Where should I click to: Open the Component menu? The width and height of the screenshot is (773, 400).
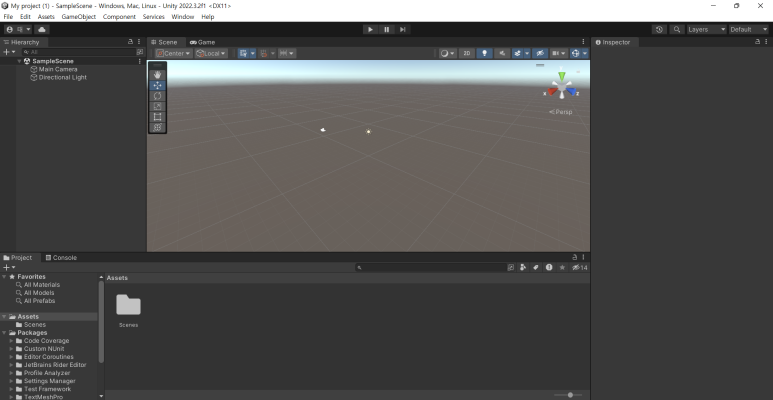pyautogui.click(x=119, y=17)
